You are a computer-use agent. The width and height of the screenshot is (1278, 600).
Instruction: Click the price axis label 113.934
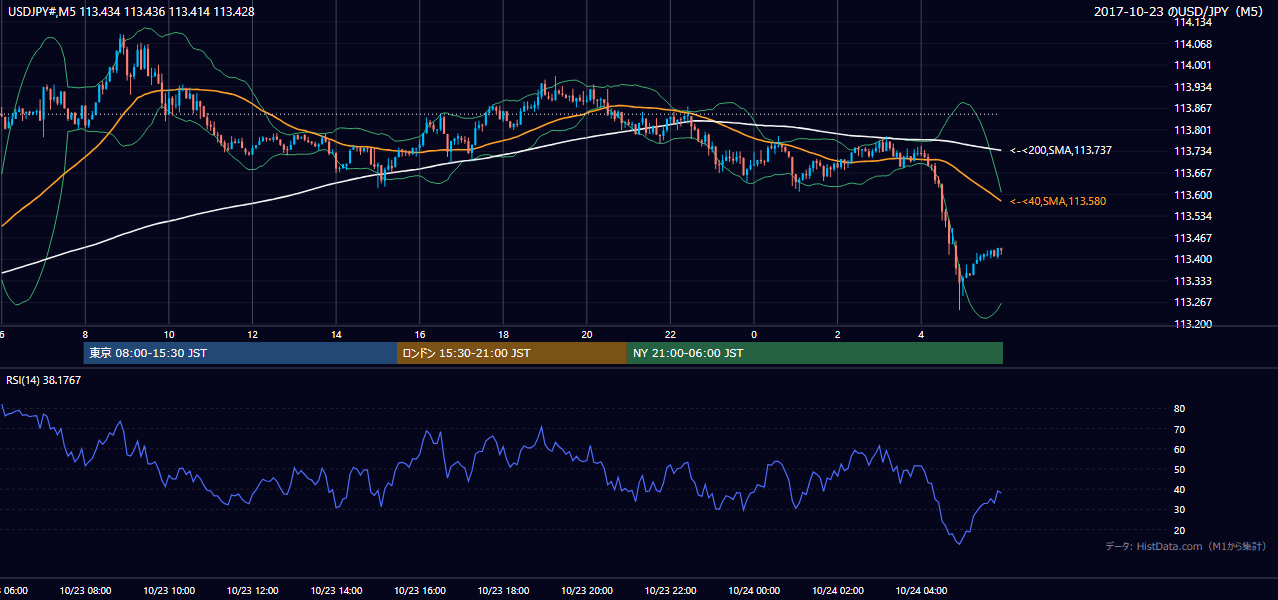1191,87
